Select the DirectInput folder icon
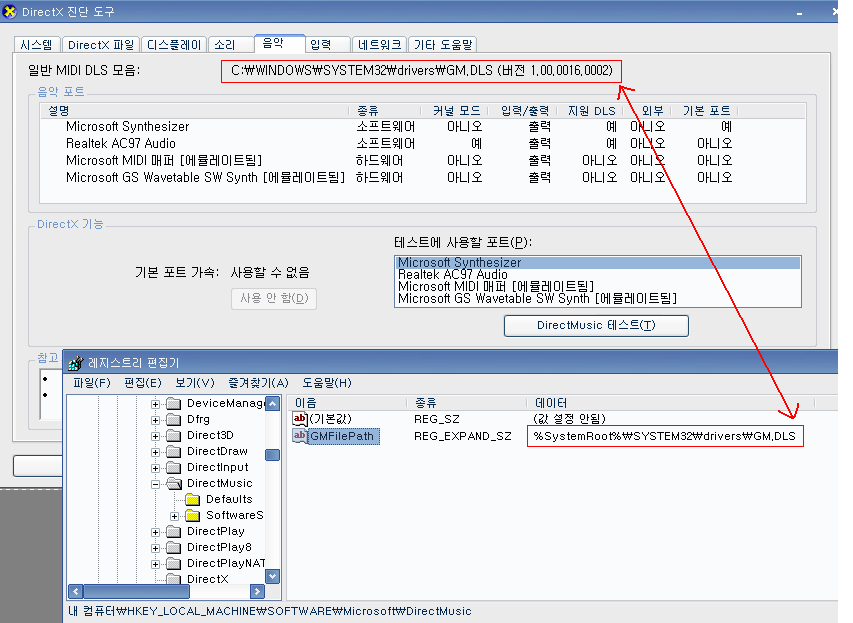The height and width of the screenshot is (623, 853). [174, 467]
